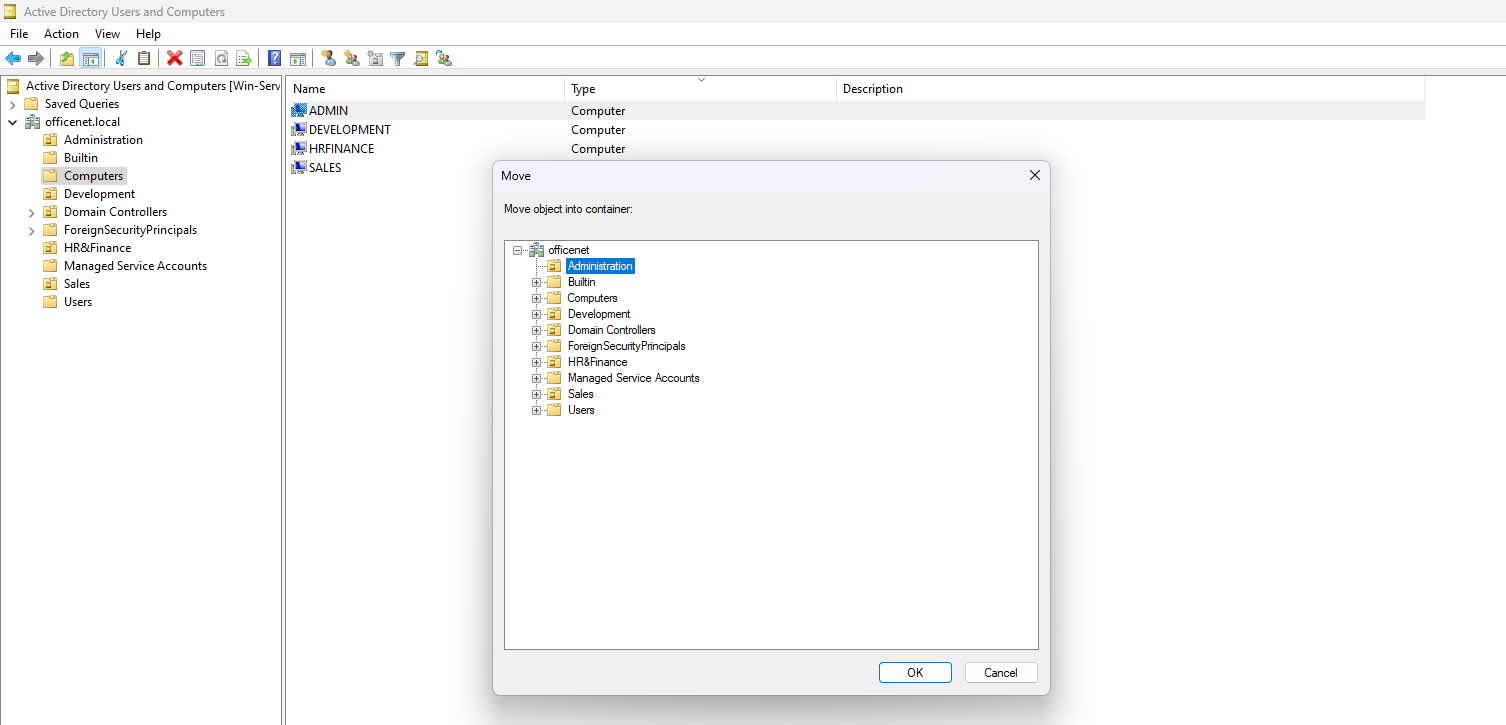Expand Sales node in Move dialog
Viewport: 1506px width, 725px height.
point(537,394)
